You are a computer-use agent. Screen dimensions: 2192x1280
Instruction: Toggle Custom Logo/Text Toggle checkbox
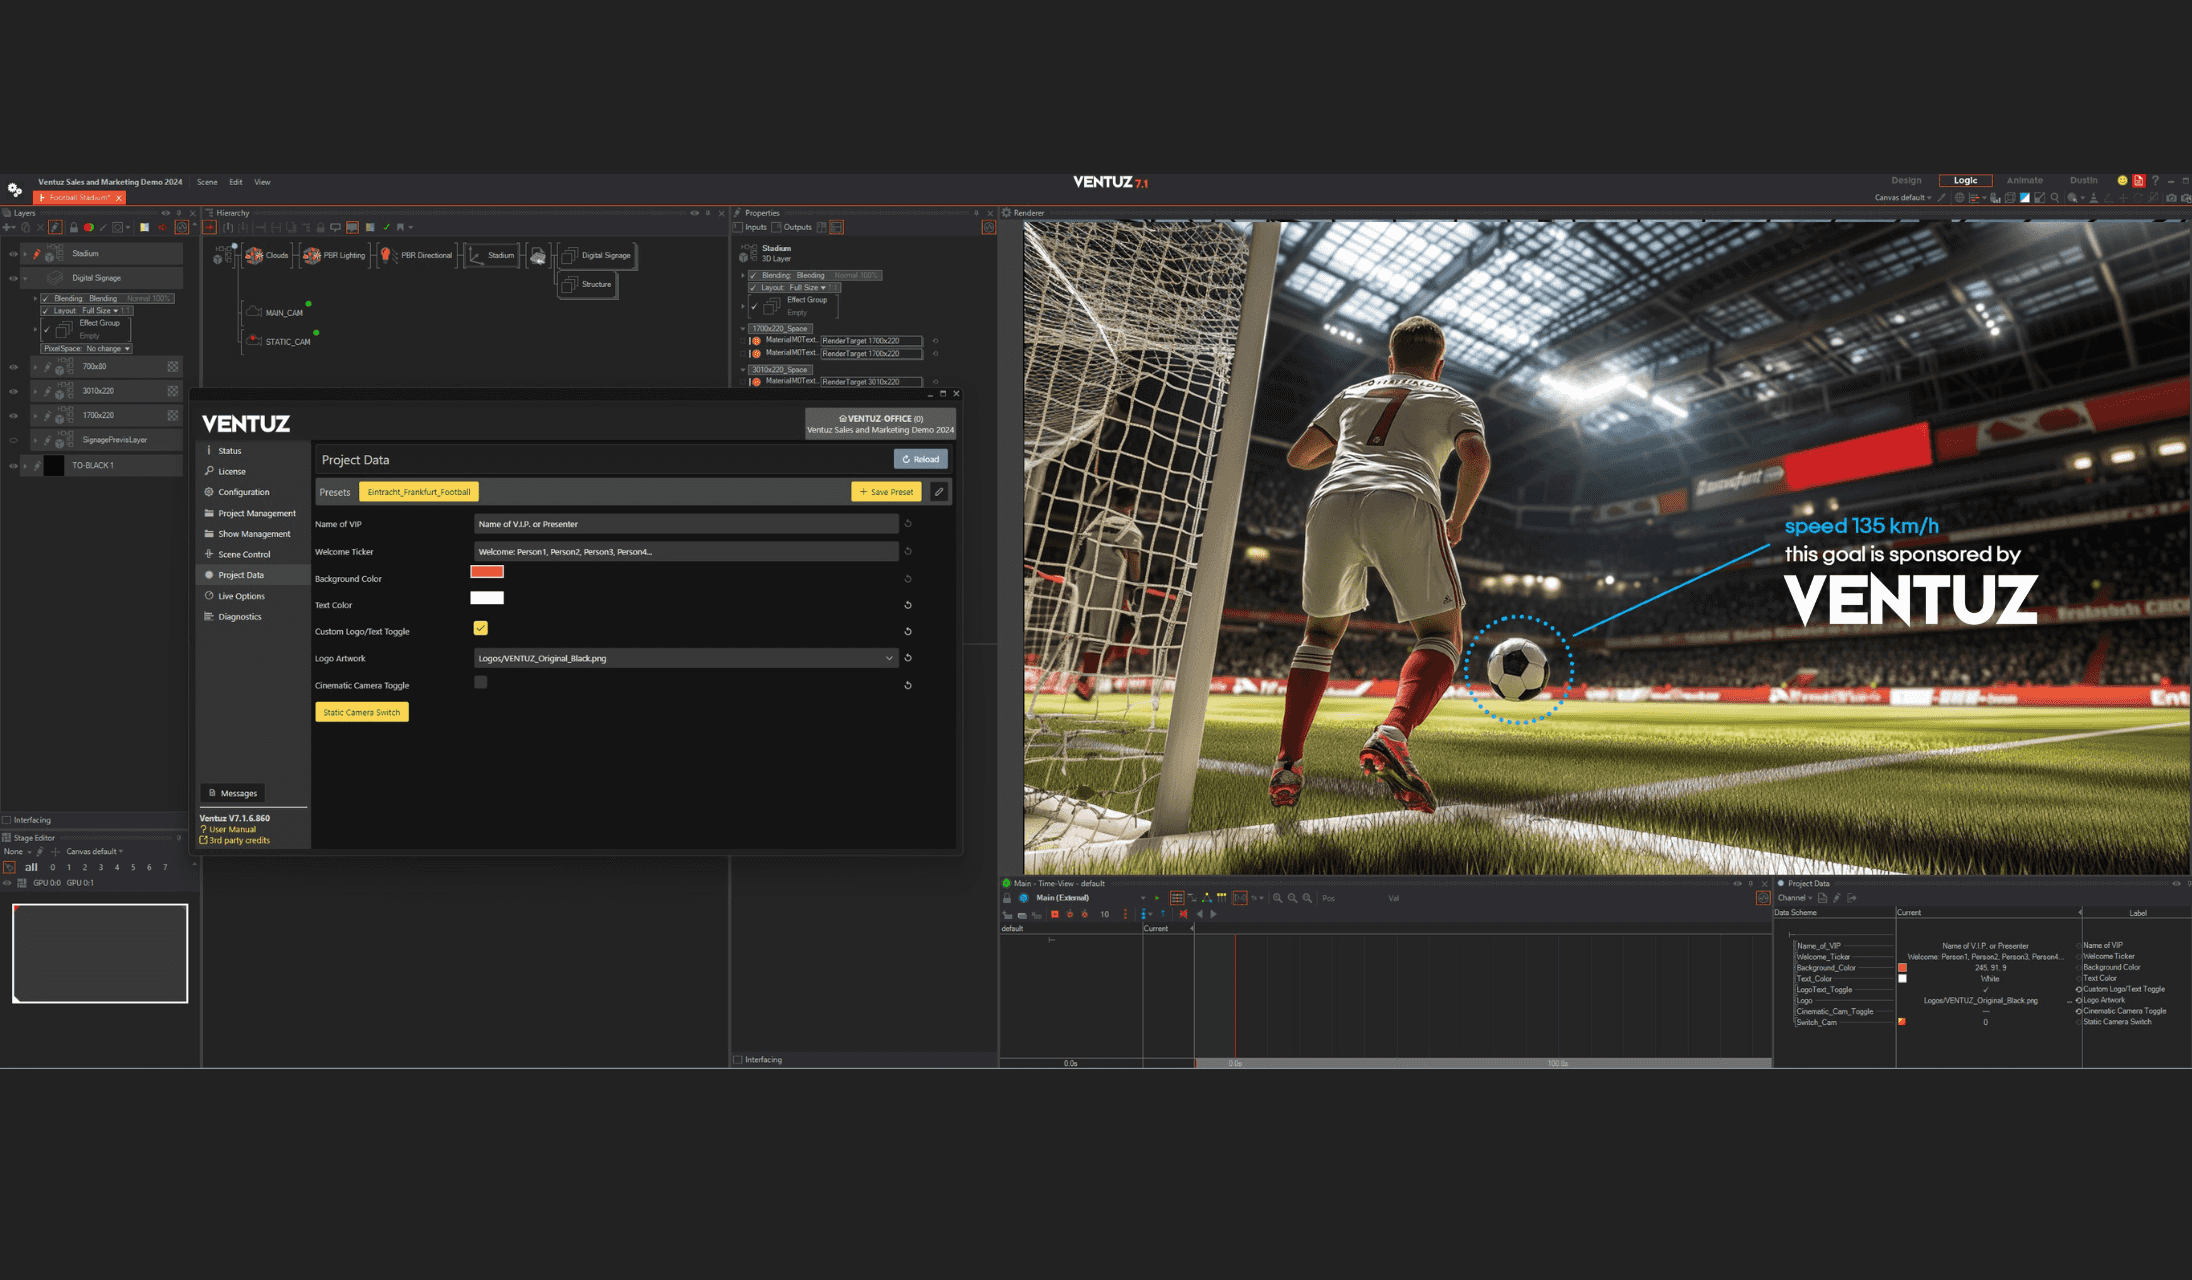coord(481,629)
